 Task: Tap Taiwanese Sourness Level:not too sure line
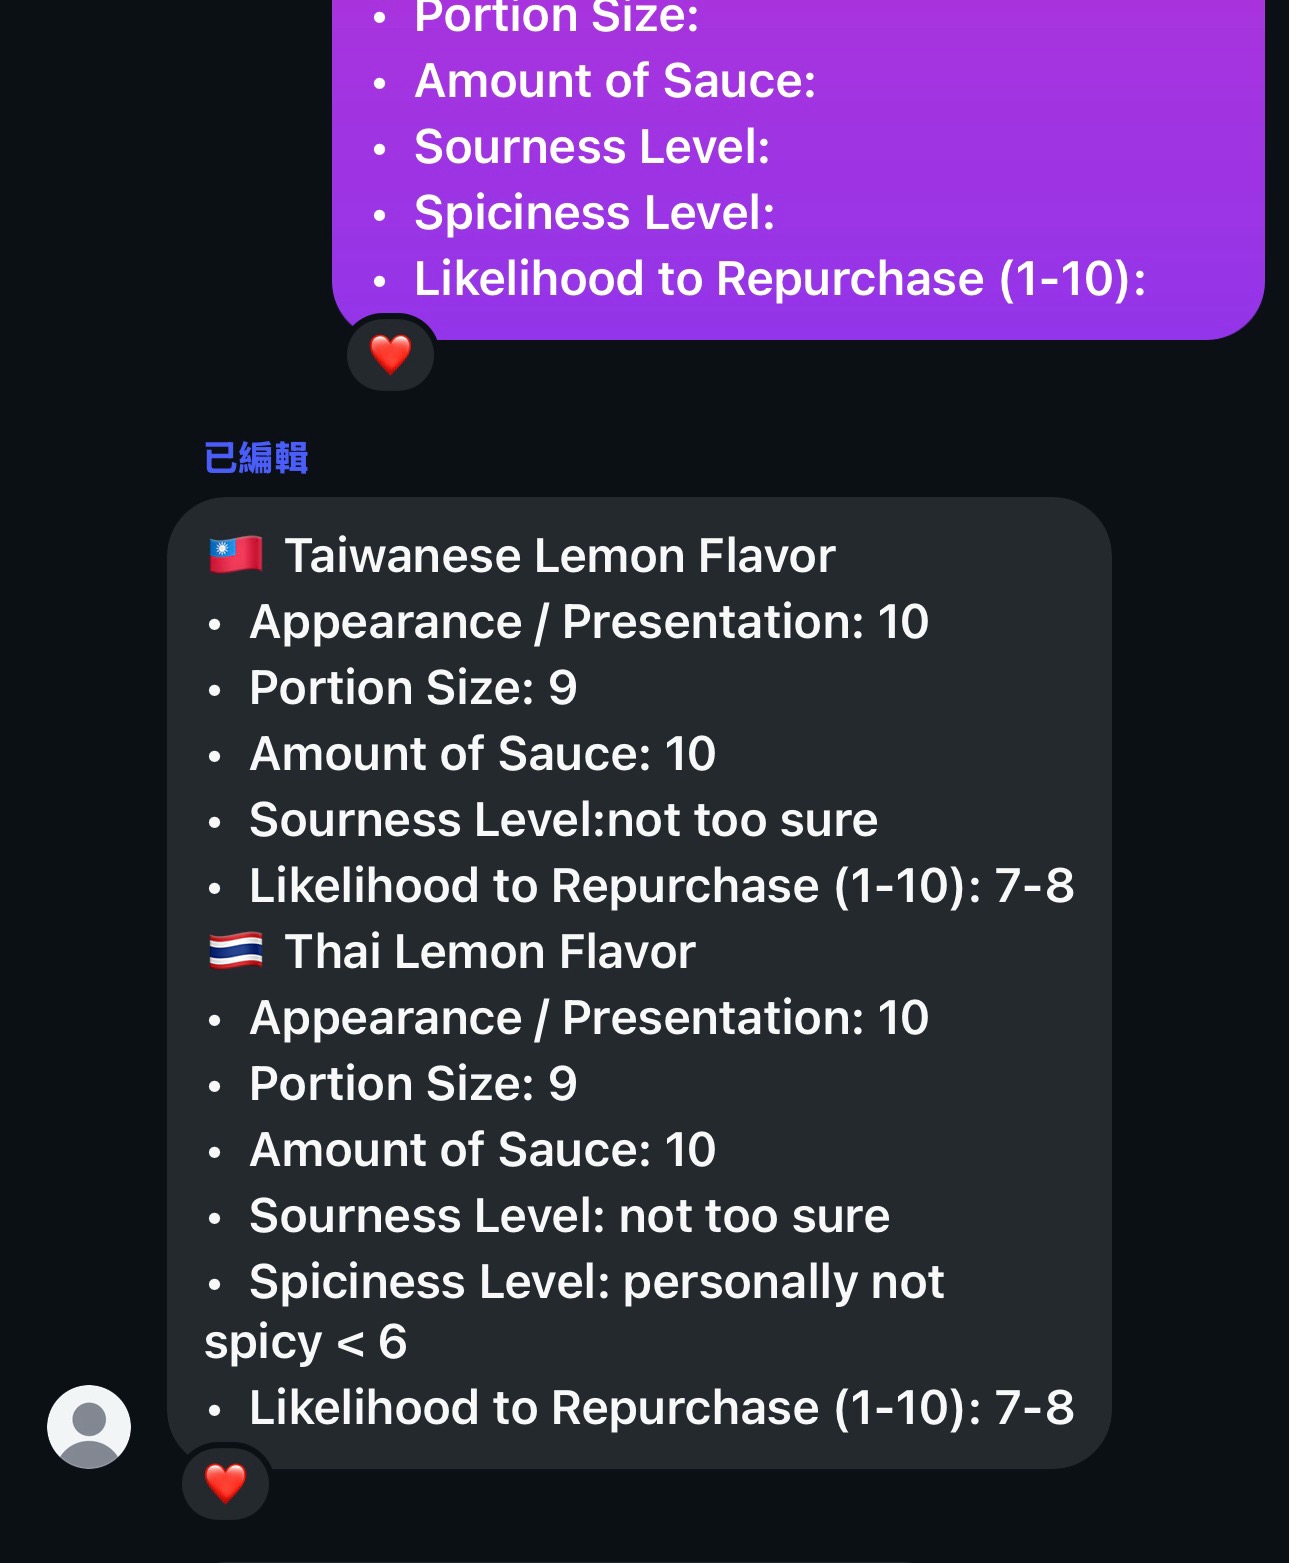(x=563, y=820)
